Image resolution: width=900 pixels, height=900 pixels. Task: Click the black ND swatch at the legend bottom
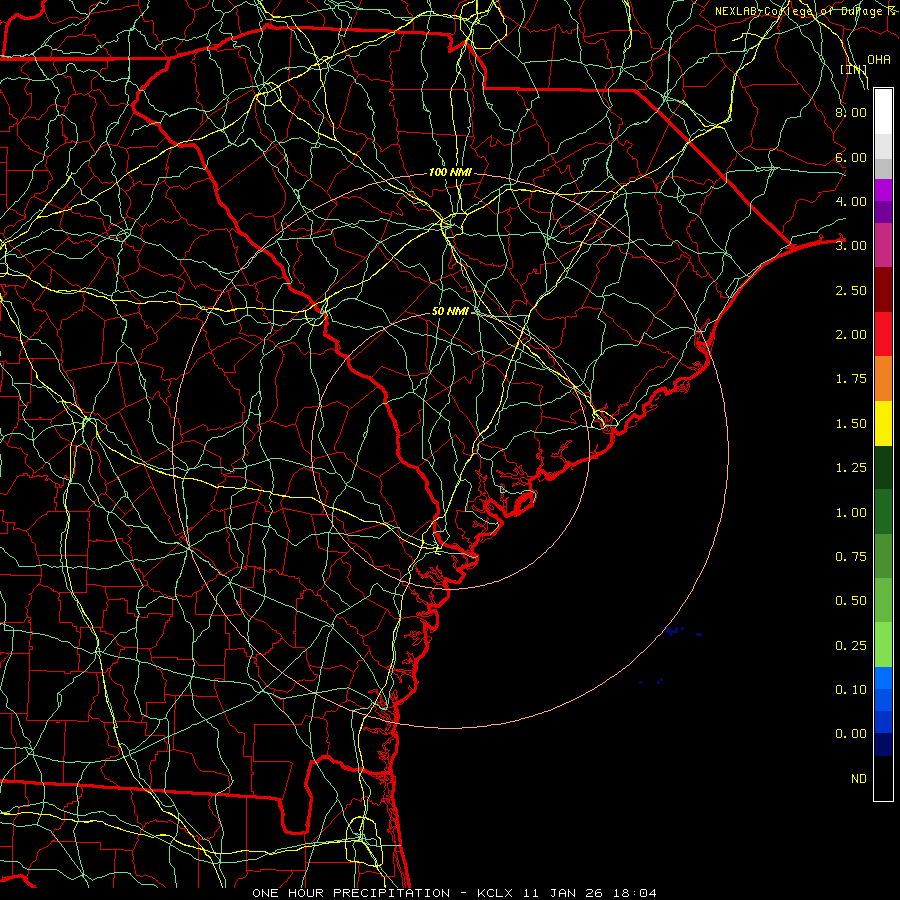[883, 778]
